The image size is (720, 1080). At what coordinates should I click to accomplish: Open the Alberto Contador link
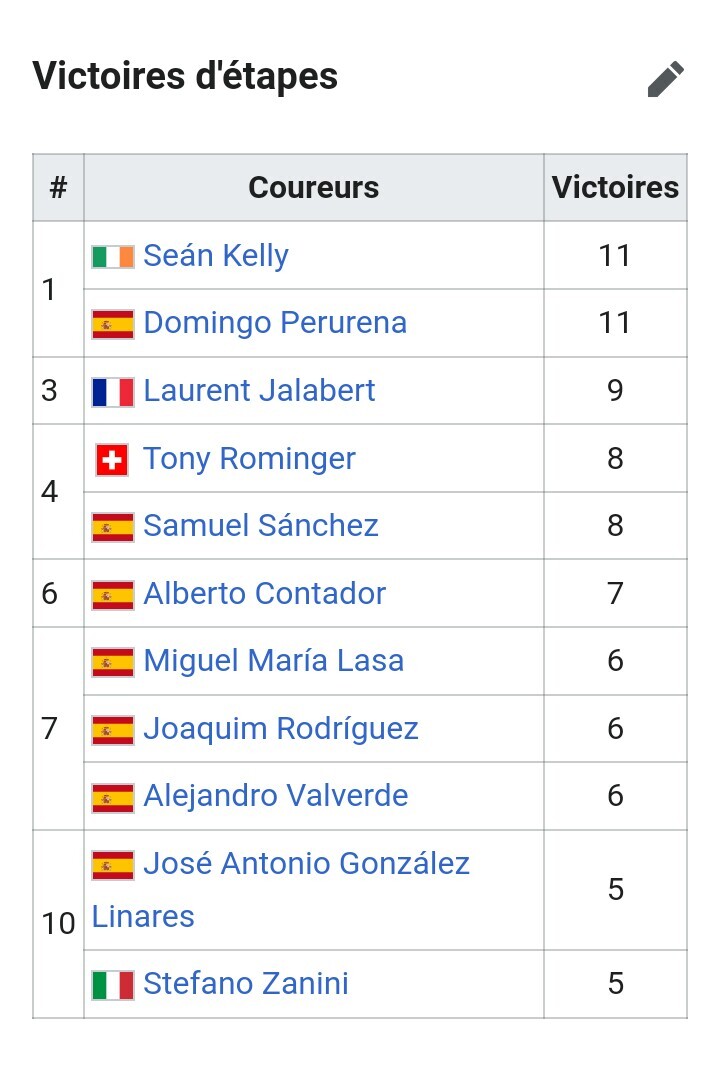pyautogui.click(x=264, y=594)
